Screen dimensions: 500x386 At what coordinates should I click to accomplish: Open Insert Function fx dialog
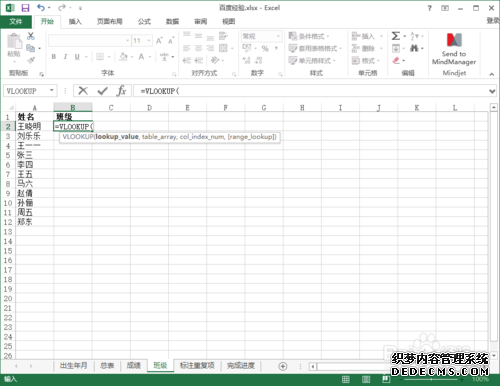point(121,91)
